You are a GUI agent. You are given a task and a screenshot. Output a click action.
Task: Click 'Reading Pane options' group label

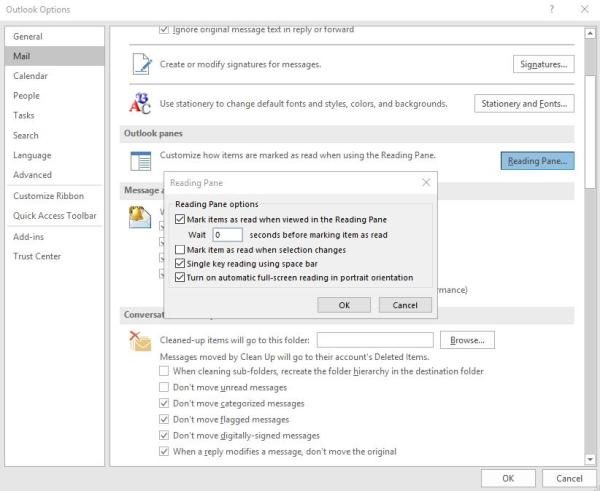(217, 204)
